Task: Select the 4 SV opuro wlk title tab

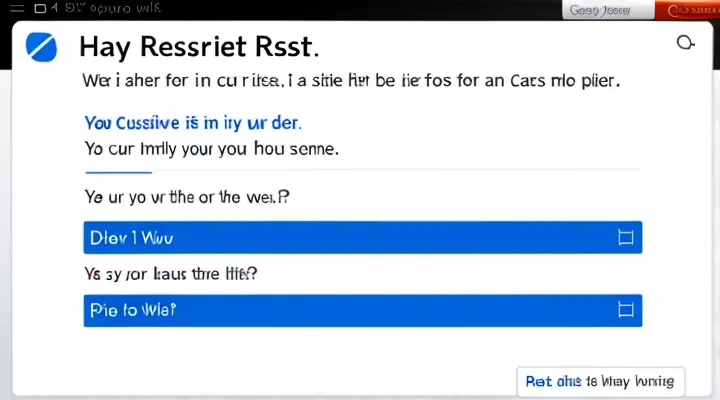Action: coord(98,9)
